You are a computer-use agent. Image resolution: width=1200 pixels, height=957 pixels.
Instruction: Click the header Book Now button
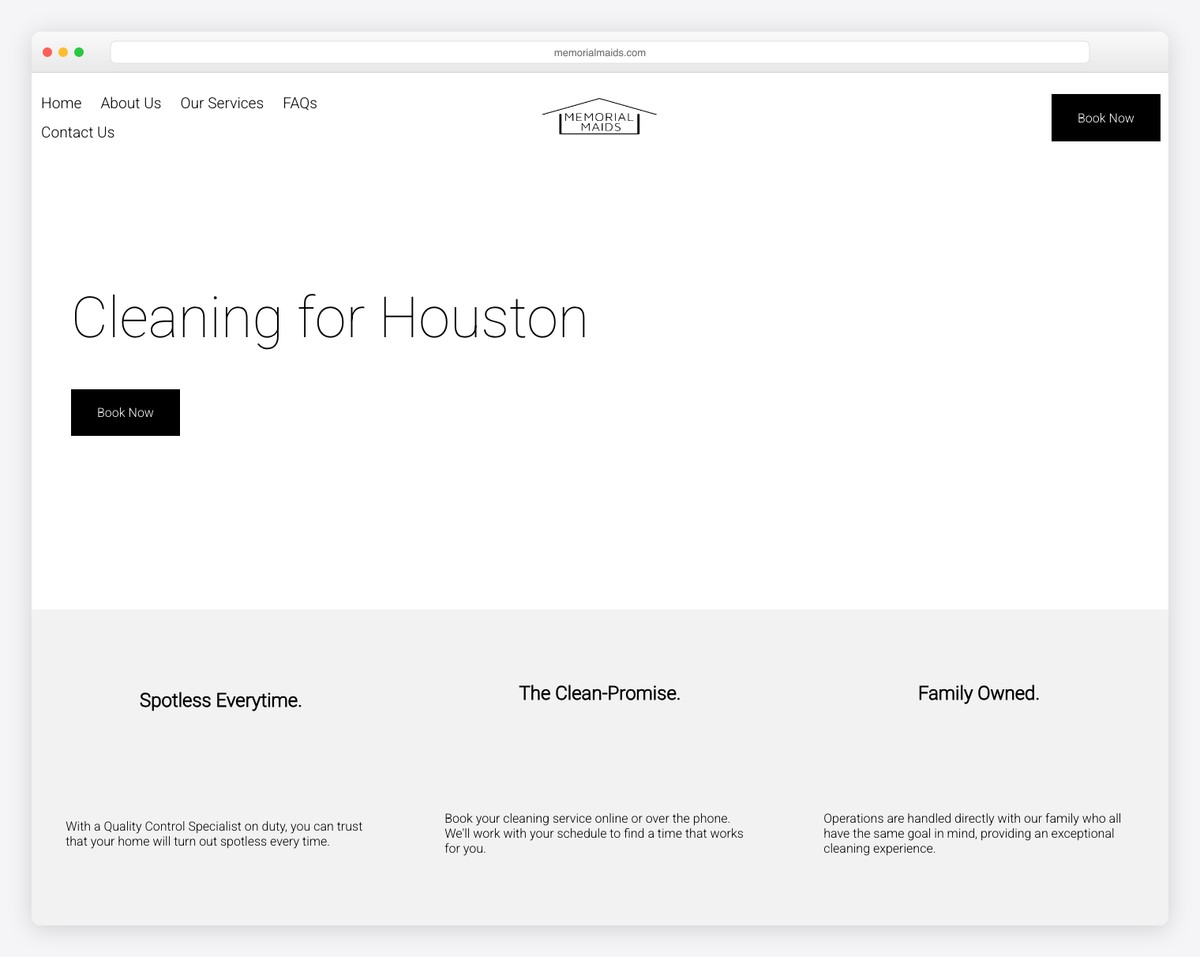click(1105, 117)
